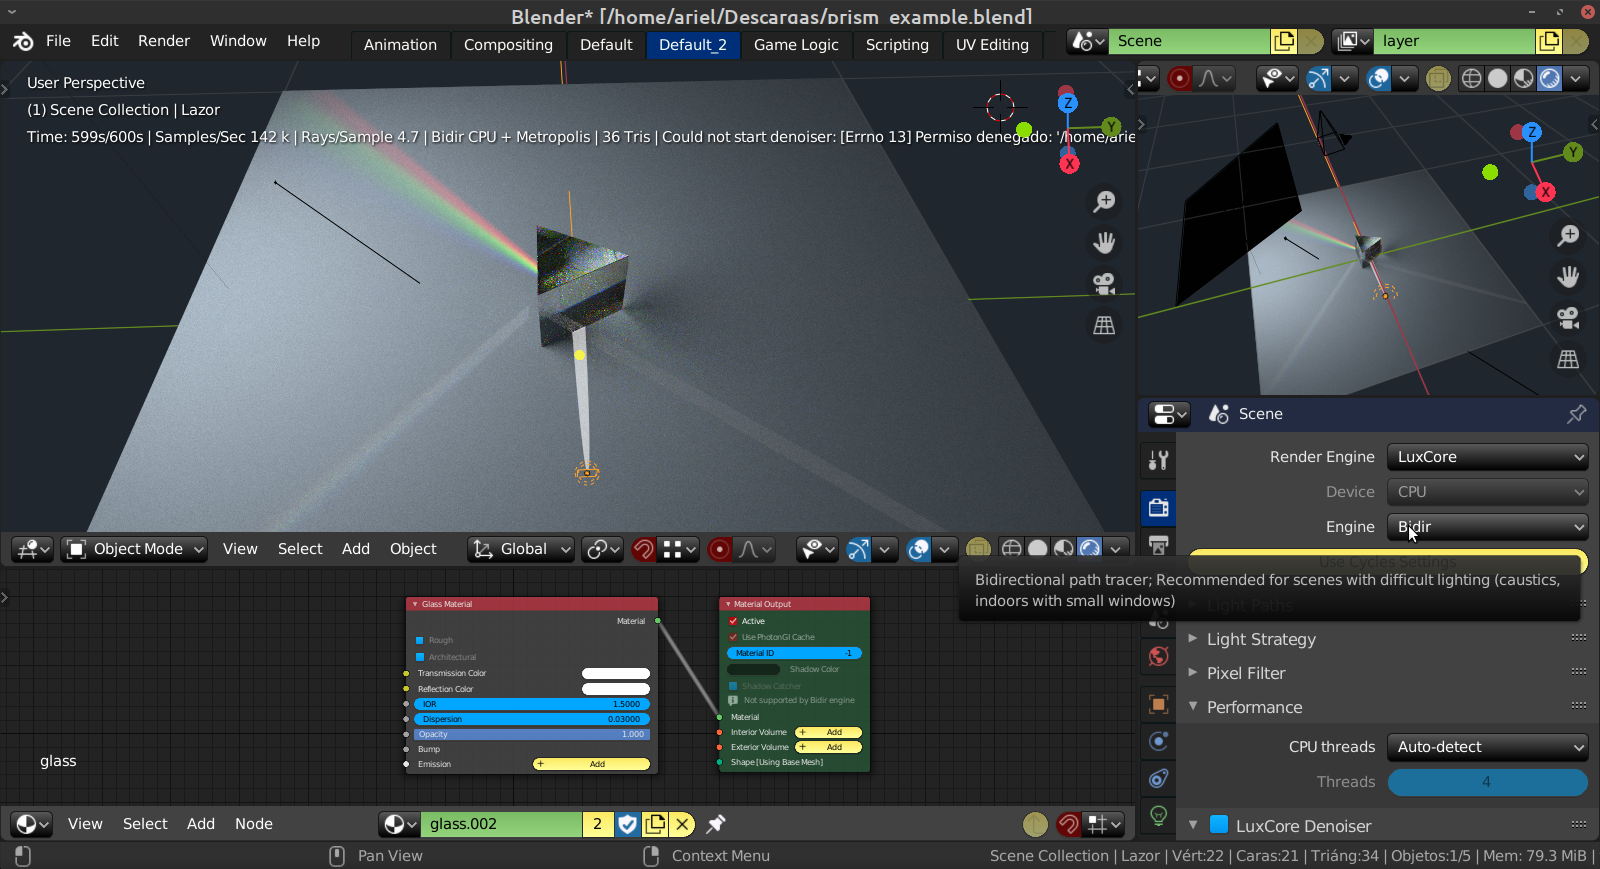Click Add button for Emission in Glass Material
The height and width of the screenshot is (869, 1600).
[591, 764]
